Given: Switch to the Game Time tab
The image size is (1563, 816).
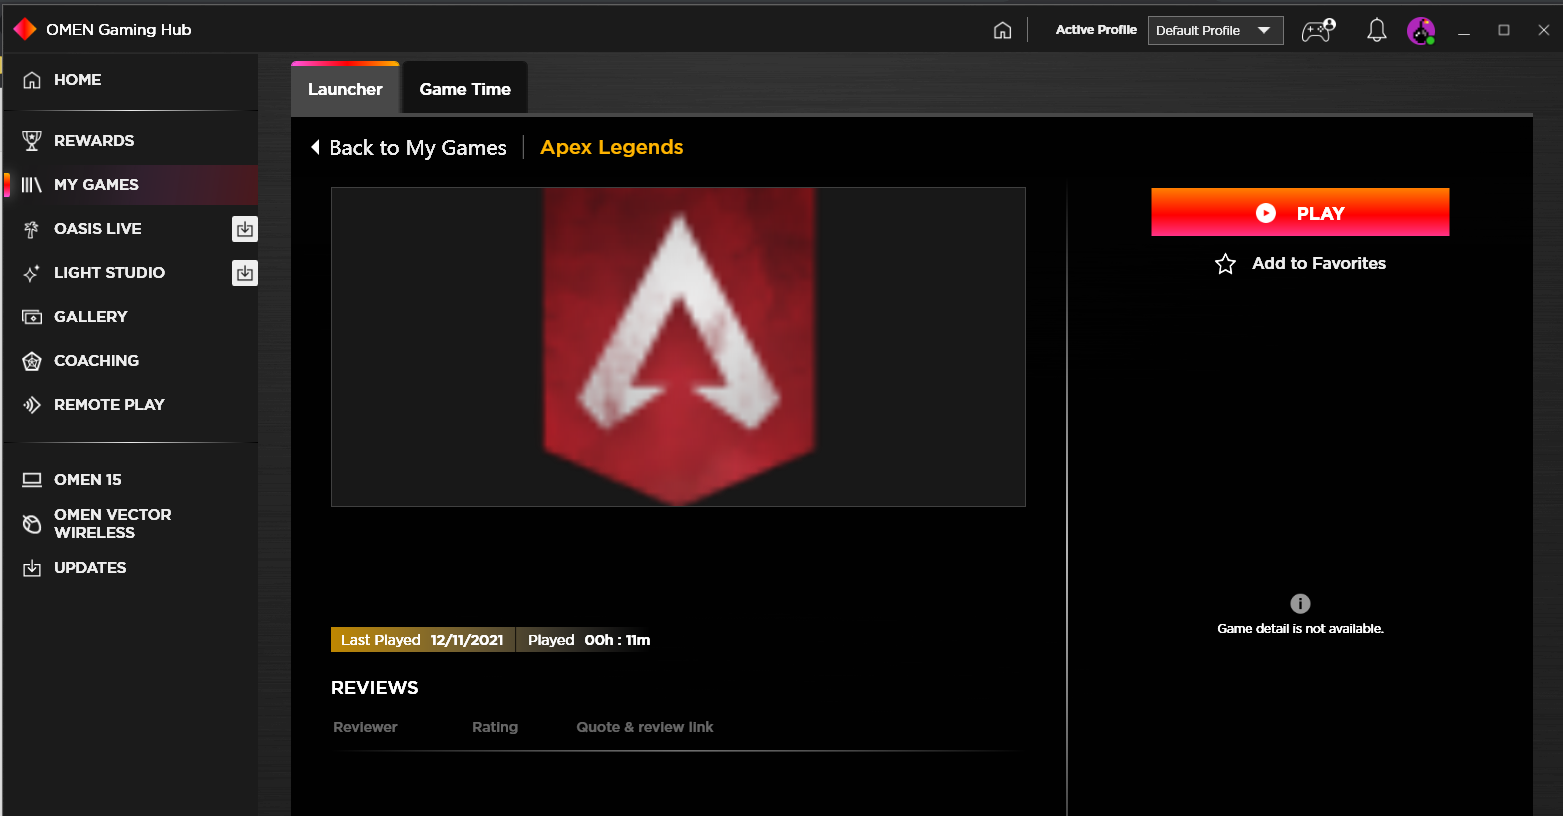Looking at the screenshot, I should 464,89.
